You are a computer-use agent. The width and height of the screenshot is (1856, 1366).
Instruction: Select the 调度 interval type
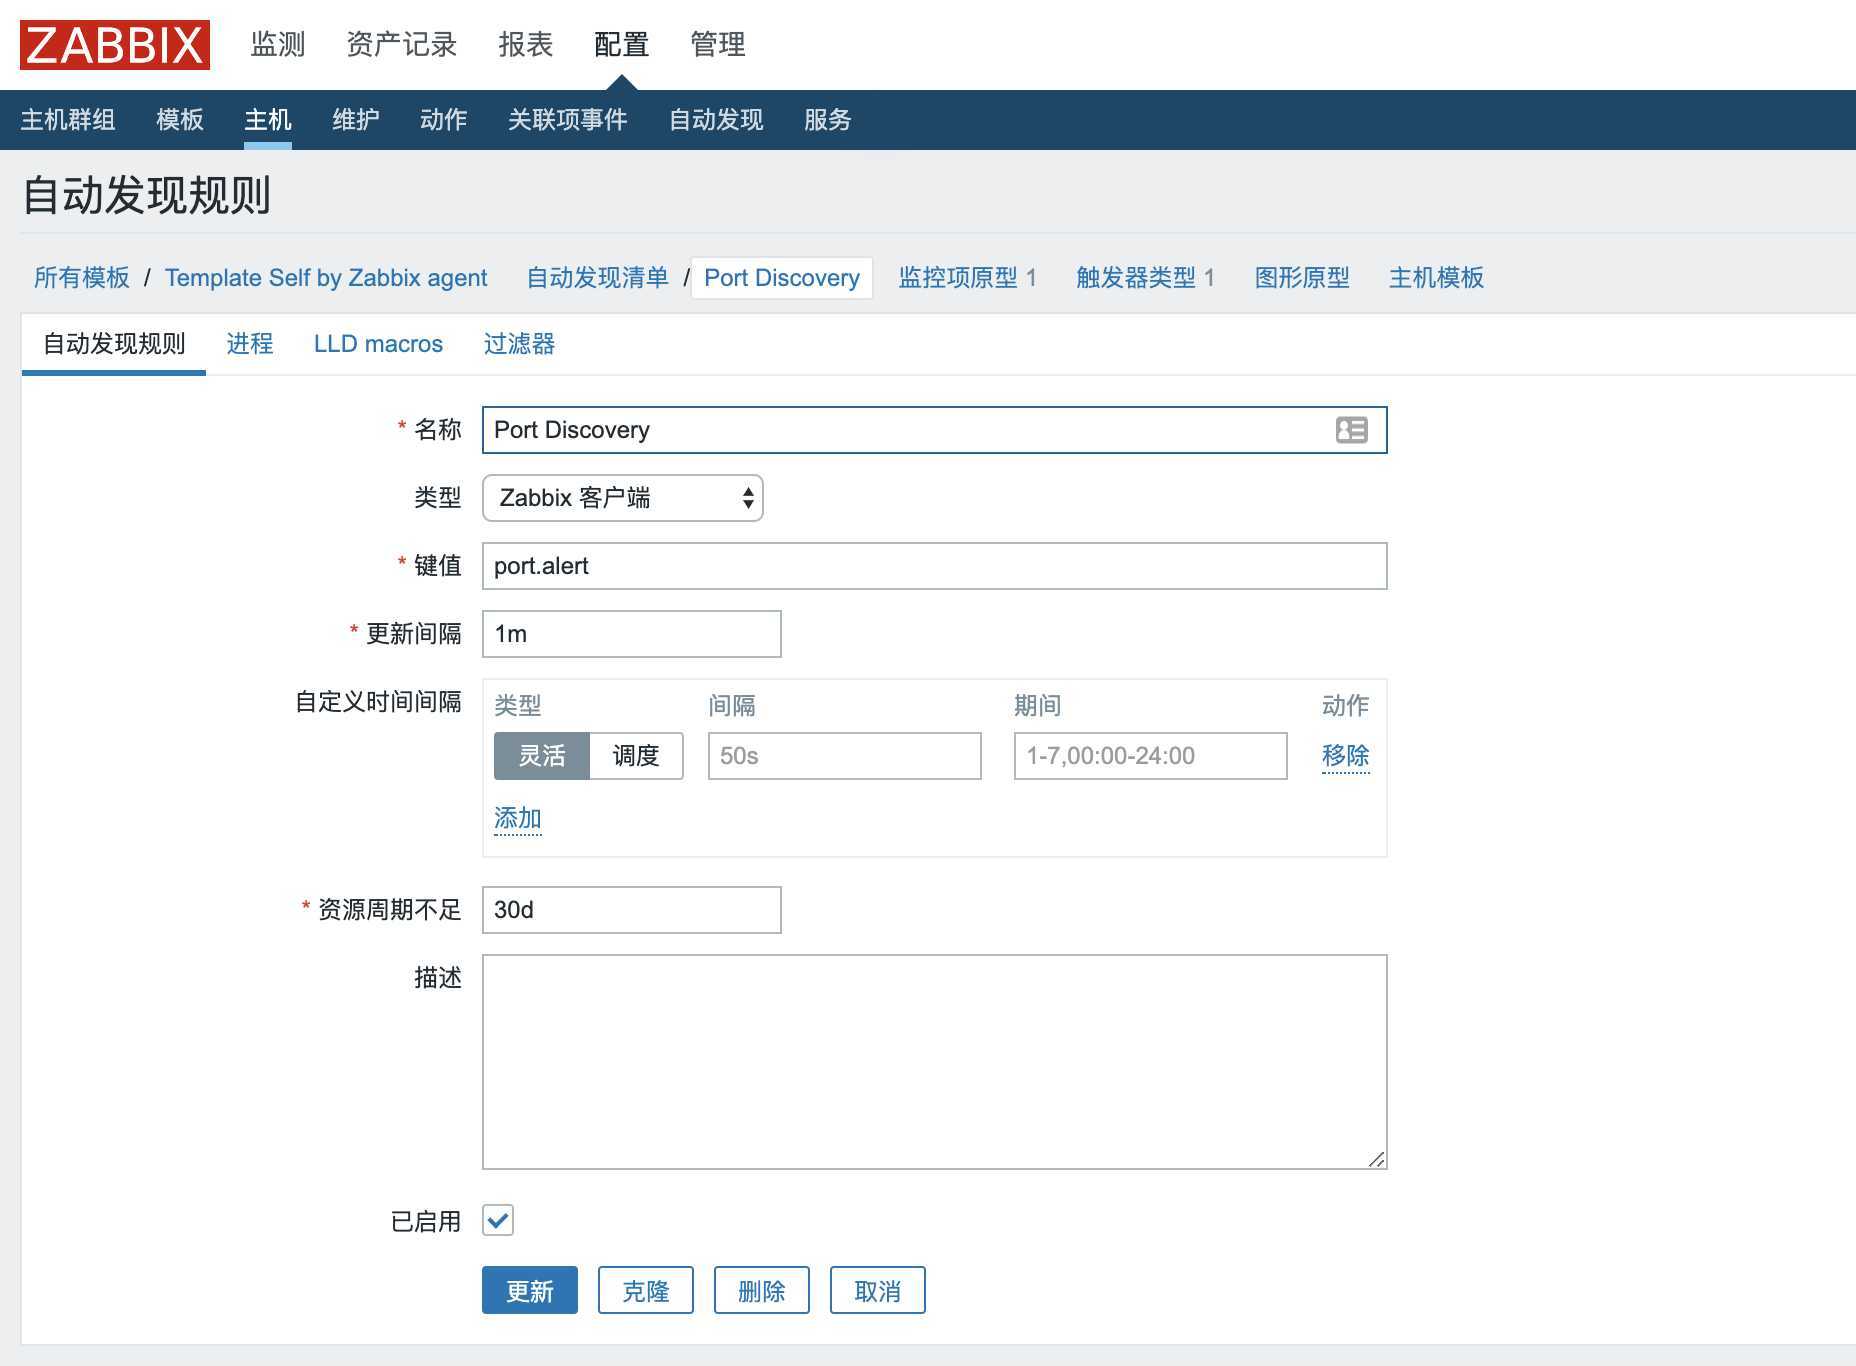pos(636,756)
